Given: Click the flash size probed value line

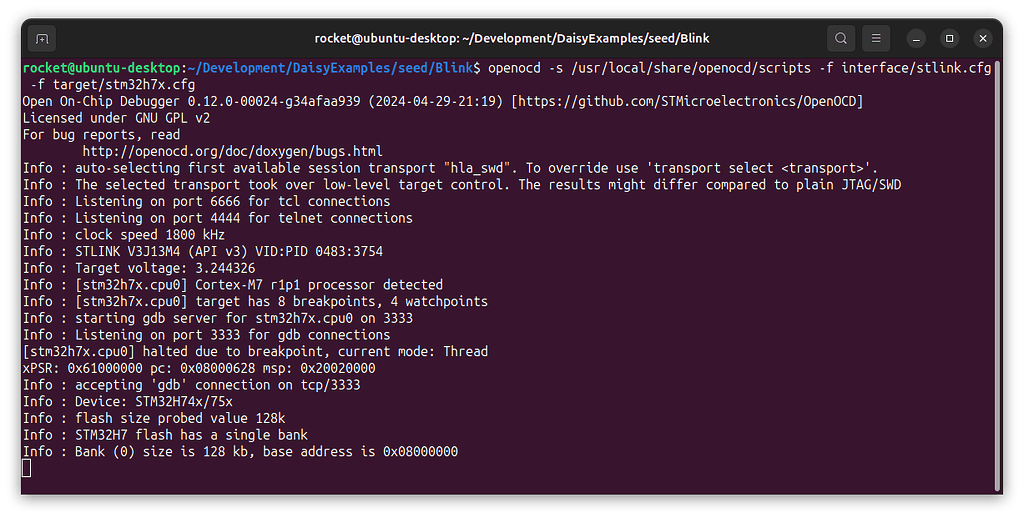Looking at the screenshot, I should click(x=154, y=418).
